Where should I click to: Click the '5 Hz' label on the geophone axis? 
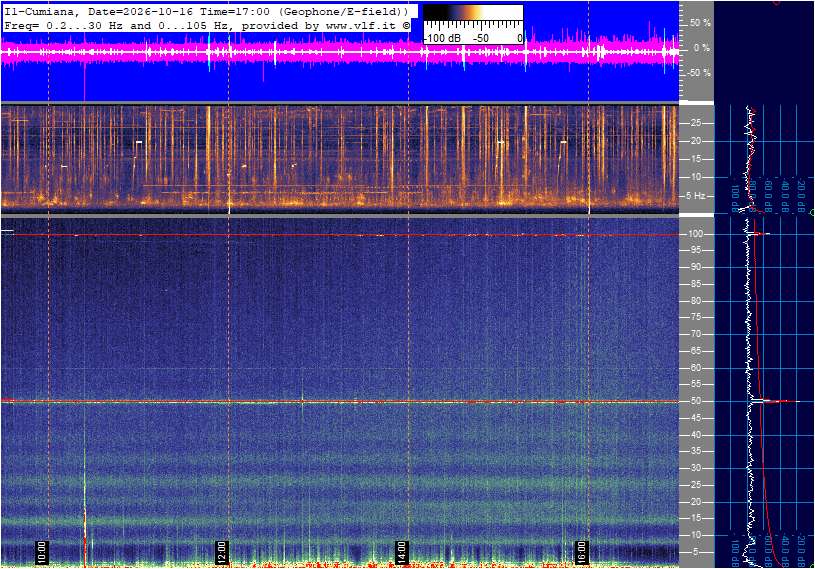[696, 196]
